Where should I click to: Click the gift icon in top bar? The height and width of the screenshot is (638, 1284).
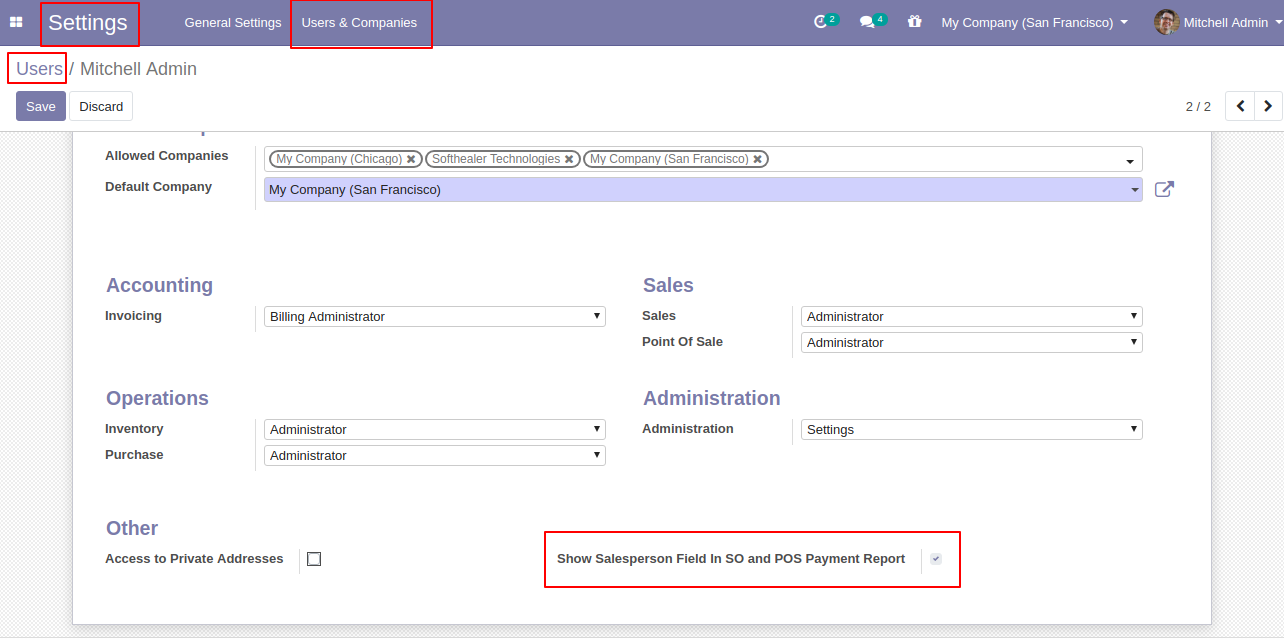[914, 21]
